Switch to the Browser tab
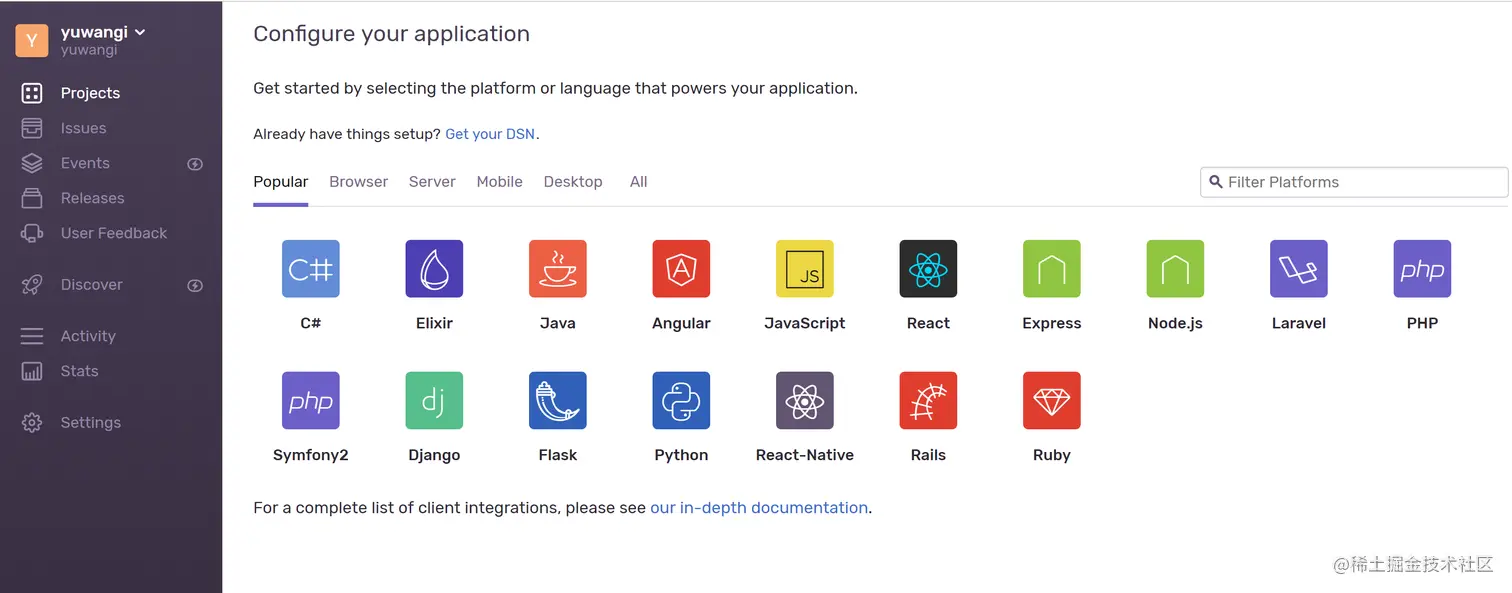The image size is (1512, 593). point(358,182)
